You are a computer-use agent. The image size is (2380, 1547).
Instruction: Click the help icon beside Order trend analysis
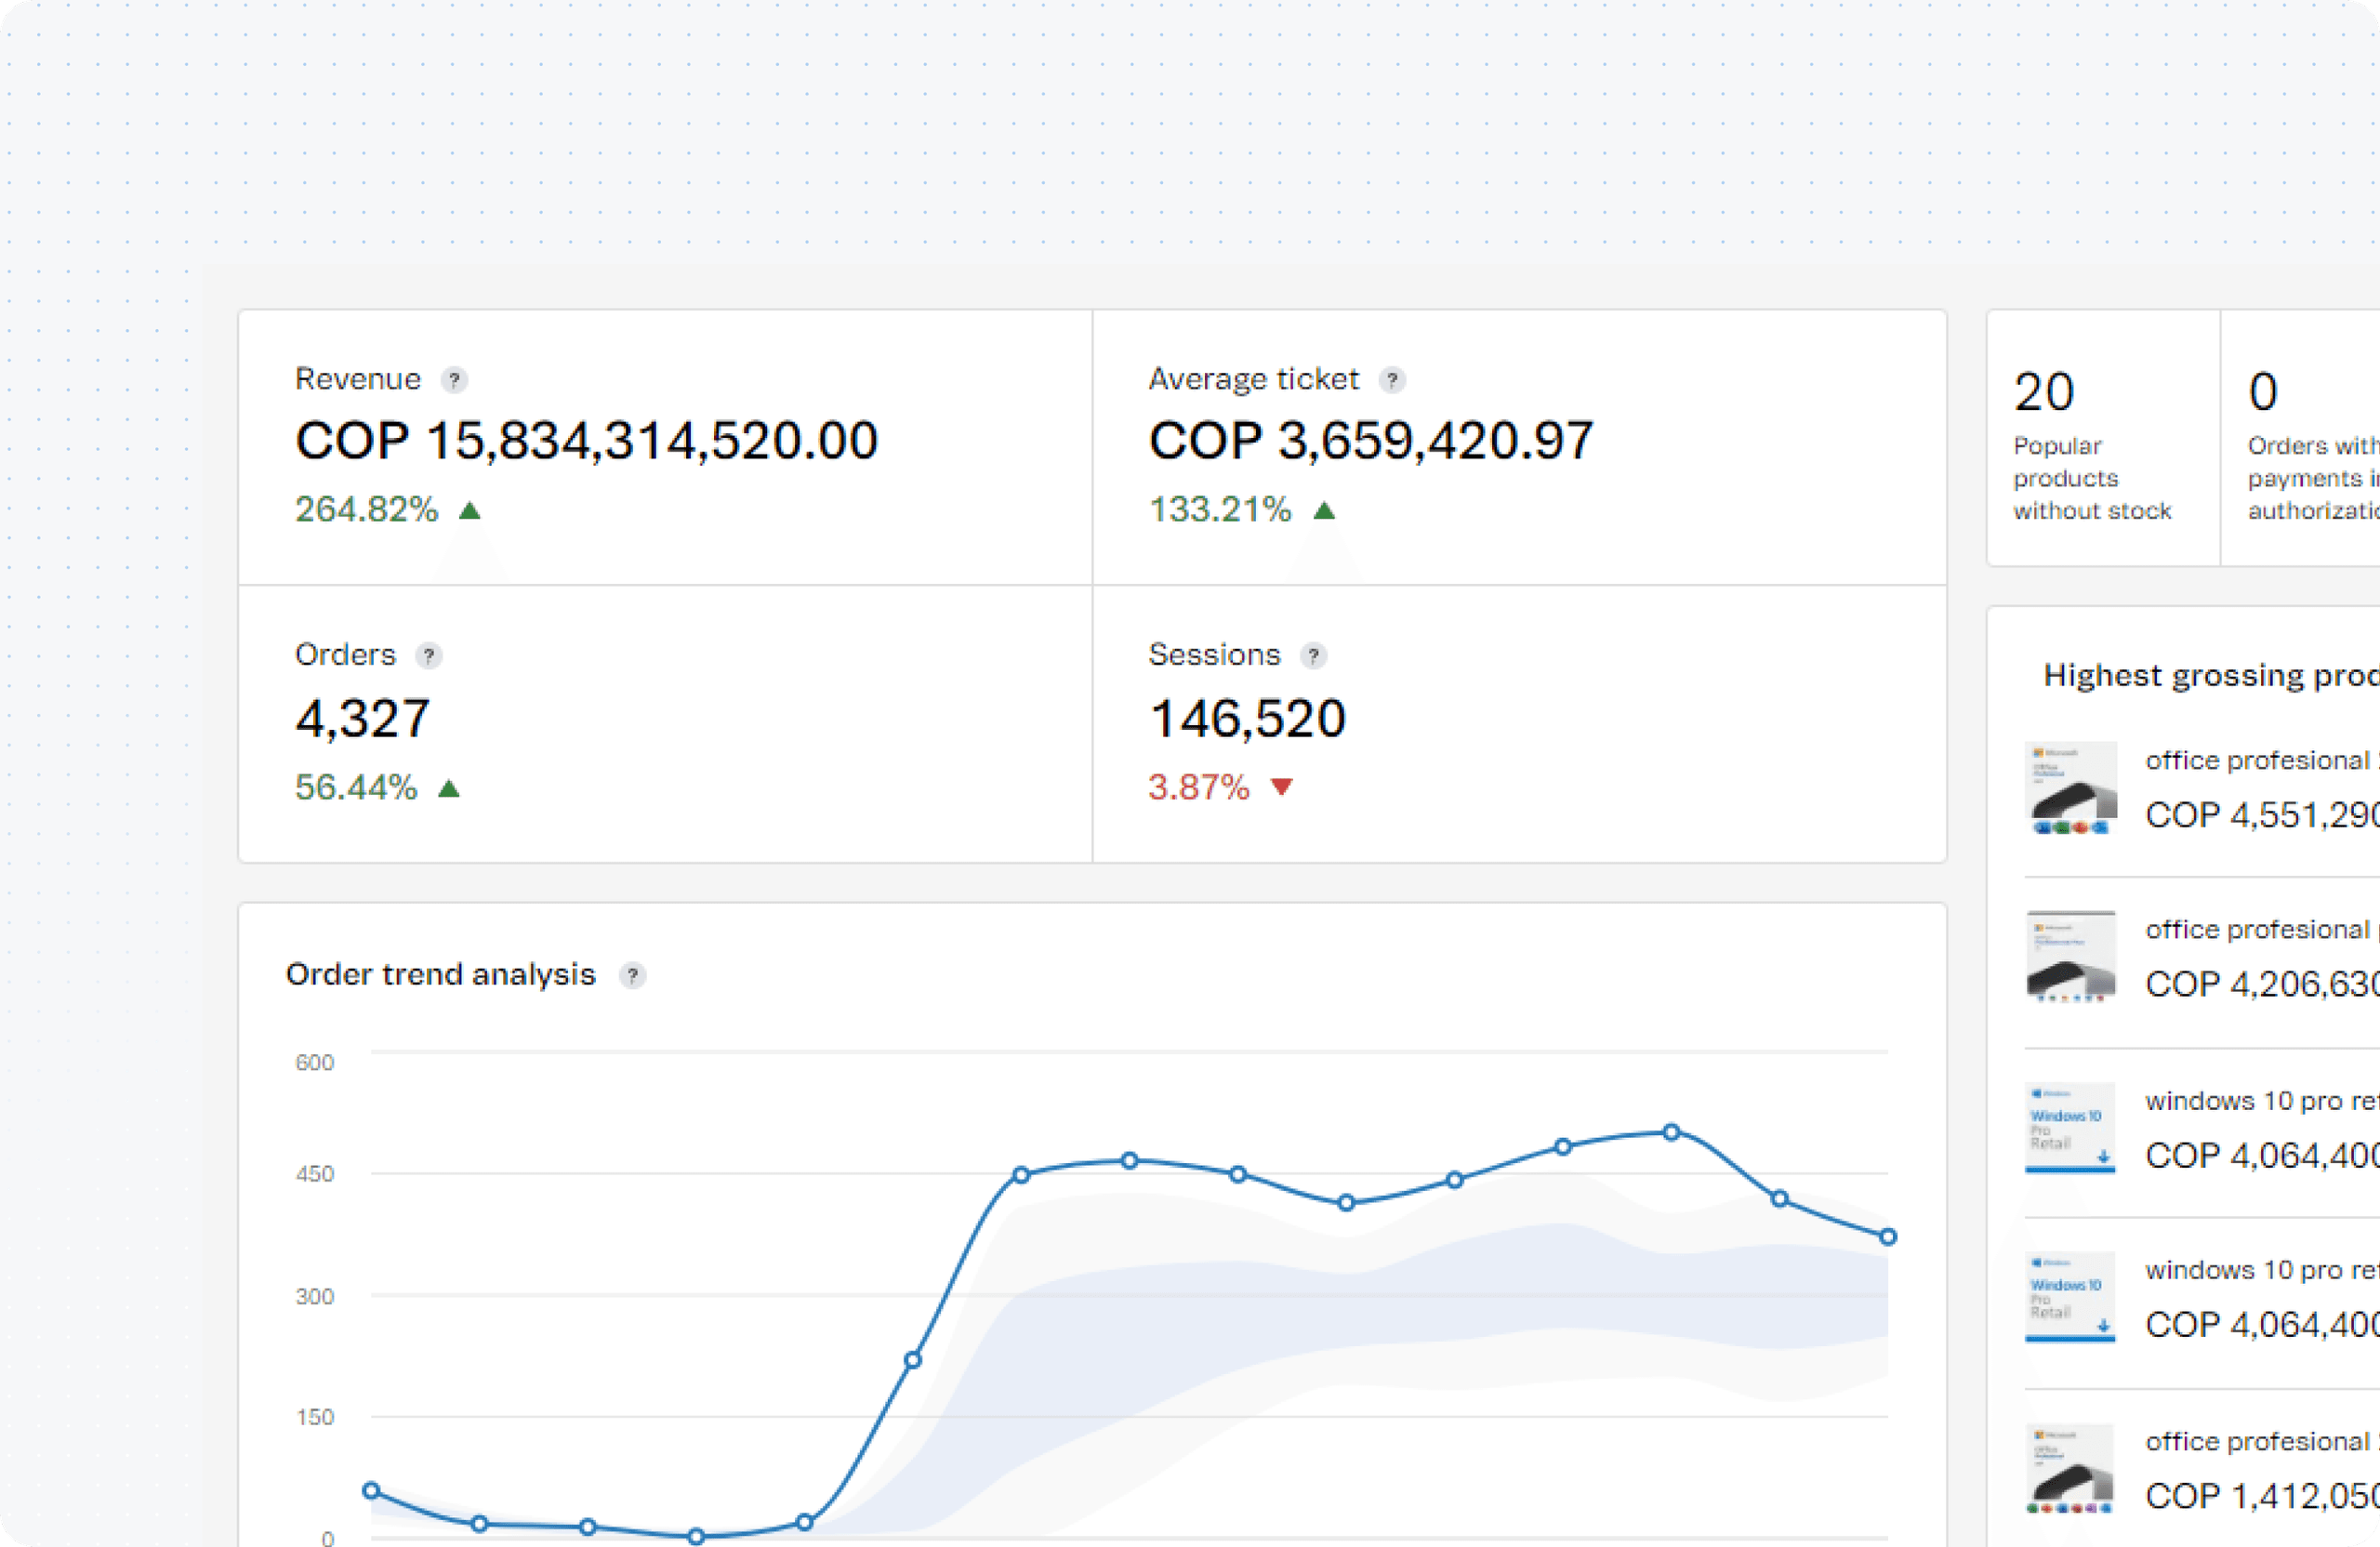(x=633, y=976)
